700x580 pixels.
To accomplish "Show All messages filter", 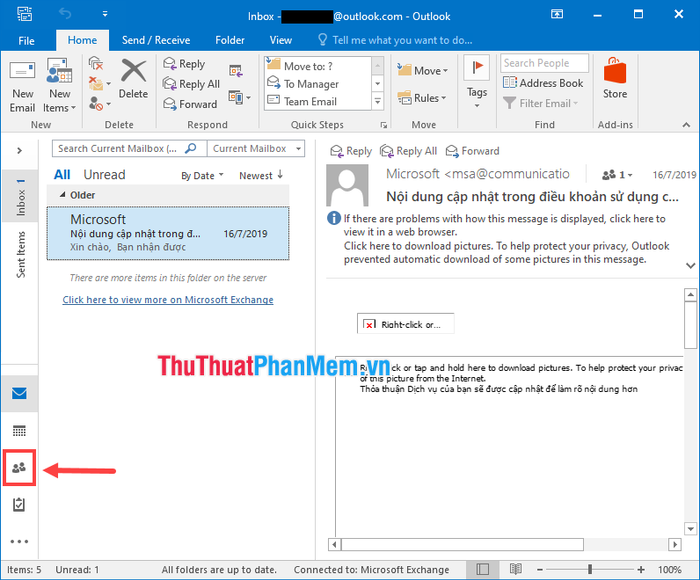I will (62, 175).
